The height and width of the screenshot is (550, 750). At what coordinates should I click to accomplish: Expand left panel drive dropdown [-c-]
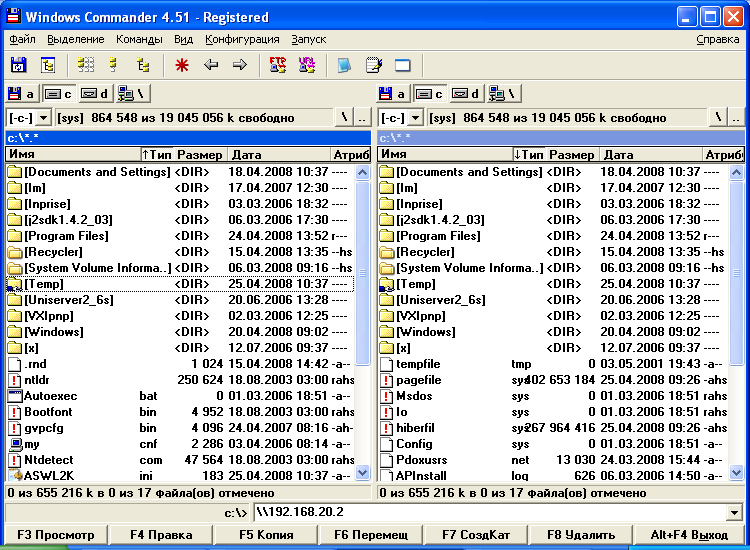[44, 118]
